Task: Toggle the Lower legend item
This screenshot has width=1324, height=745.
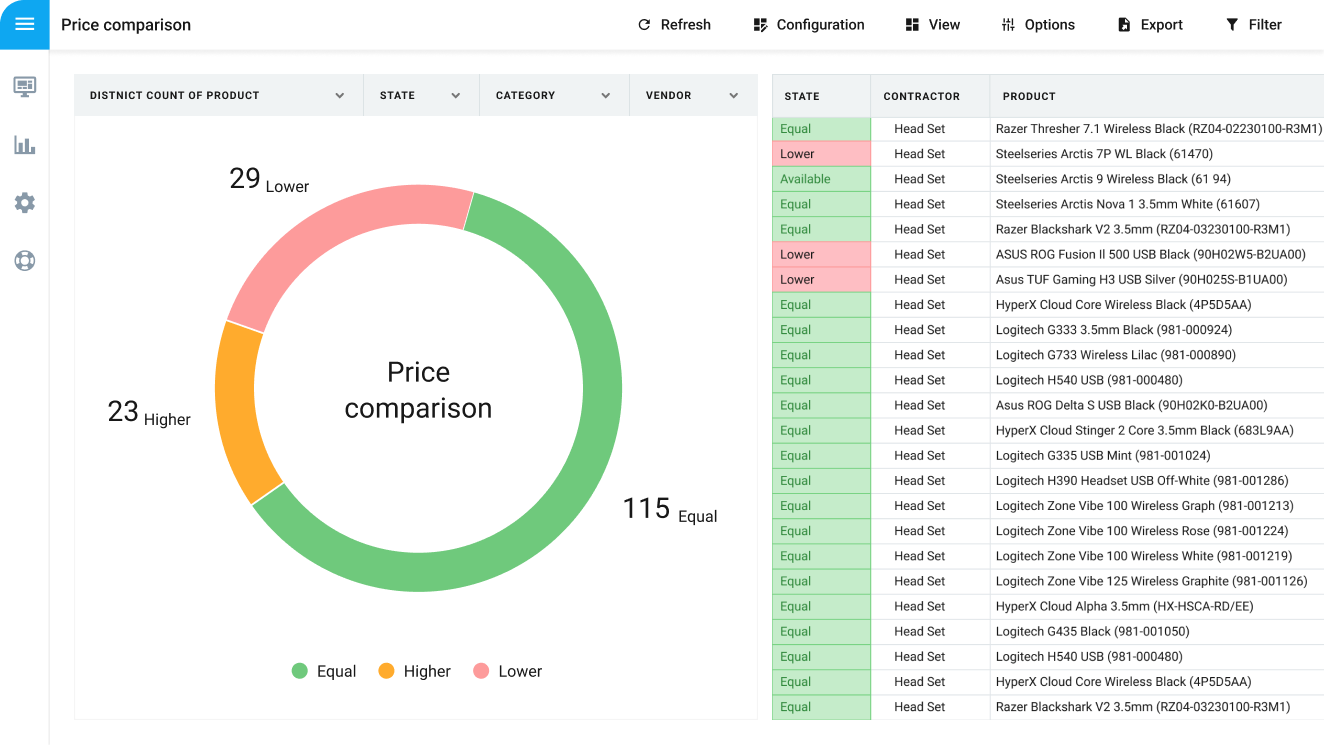Action: tap(507, 671)
